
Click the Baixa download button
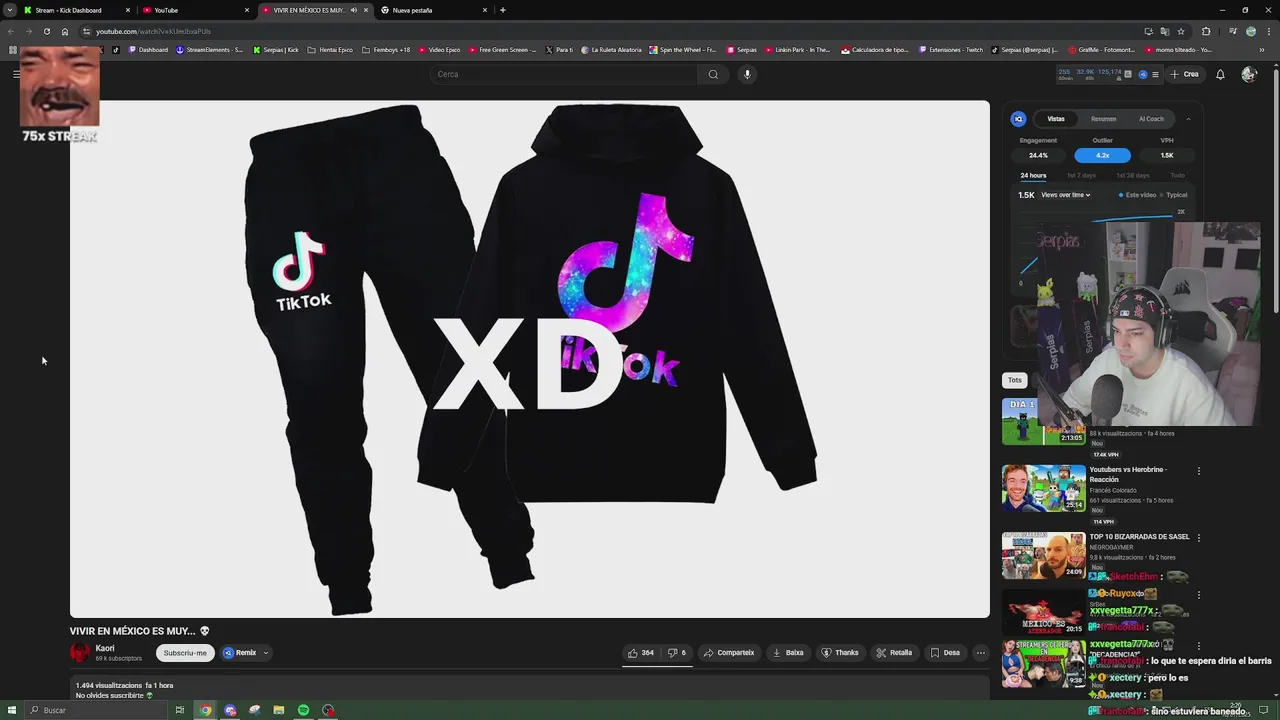pyautogui.click(x=788, y=653)
